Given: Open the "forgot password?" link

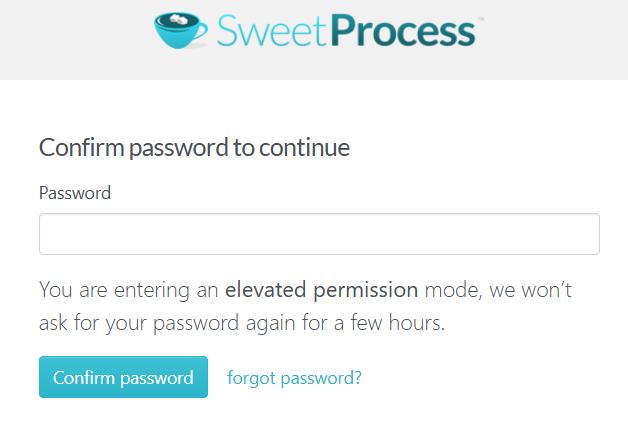Looking at the screenshot, I should [294, 378].
